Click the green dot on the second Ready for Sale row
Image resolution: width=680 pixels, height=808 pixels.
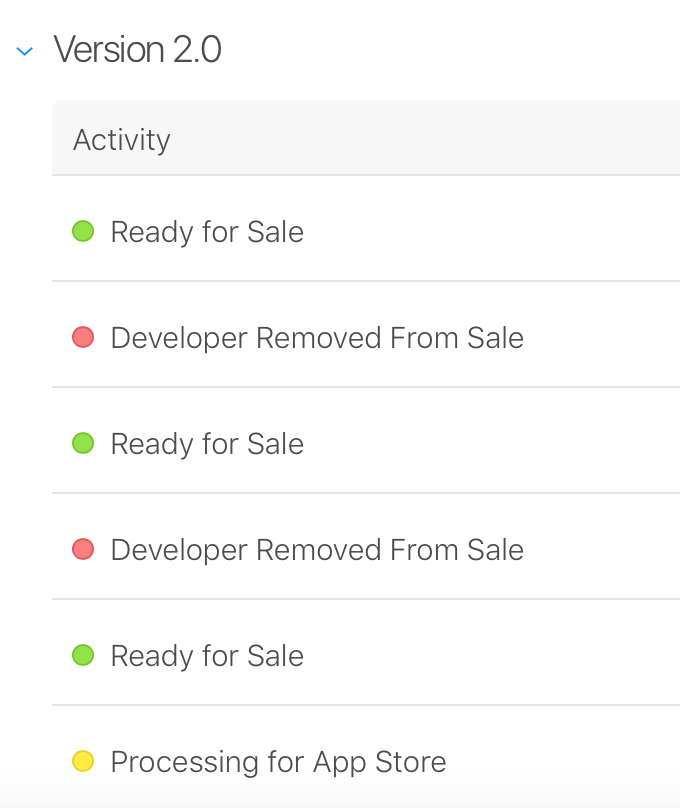pos(83,443)
